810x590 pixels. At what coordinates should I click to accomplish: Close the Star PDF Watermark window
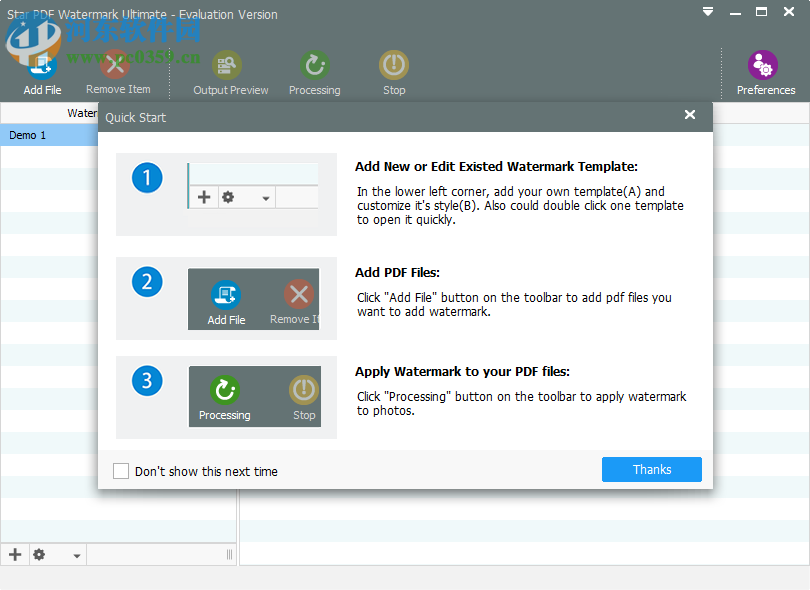click(789, 11)
